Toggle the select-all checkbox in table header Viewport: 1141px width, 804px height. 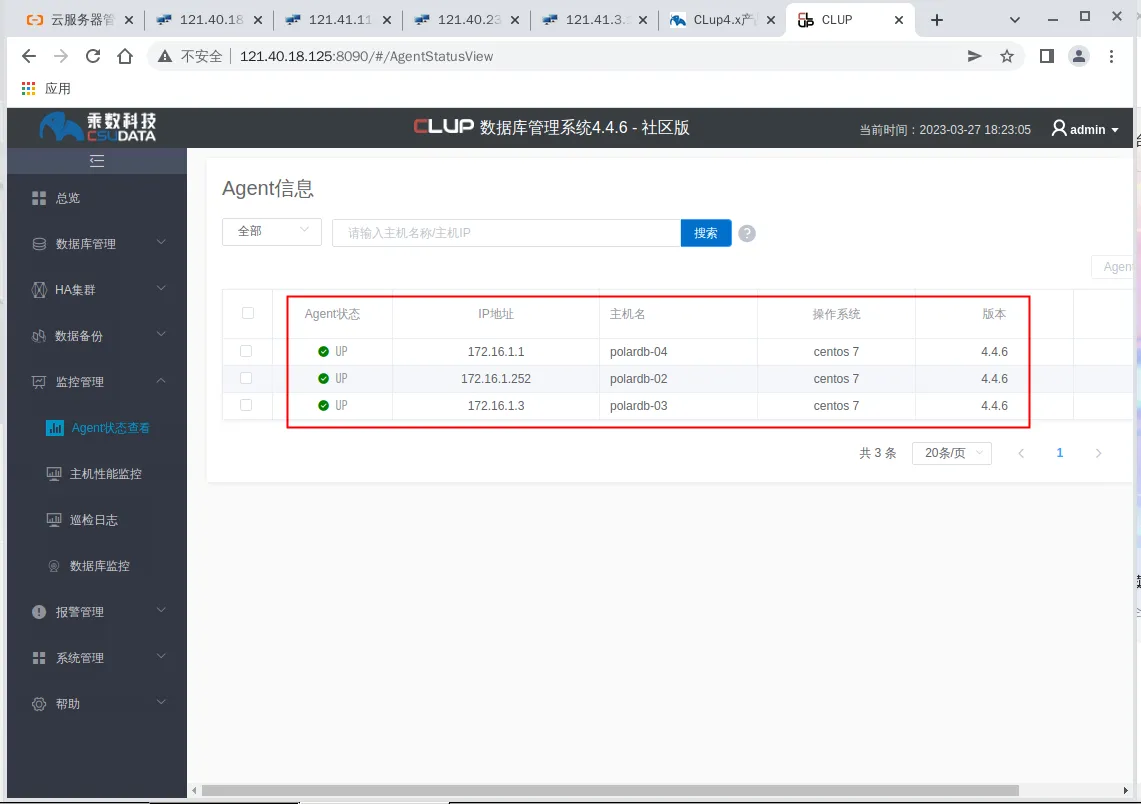[248, 313]
